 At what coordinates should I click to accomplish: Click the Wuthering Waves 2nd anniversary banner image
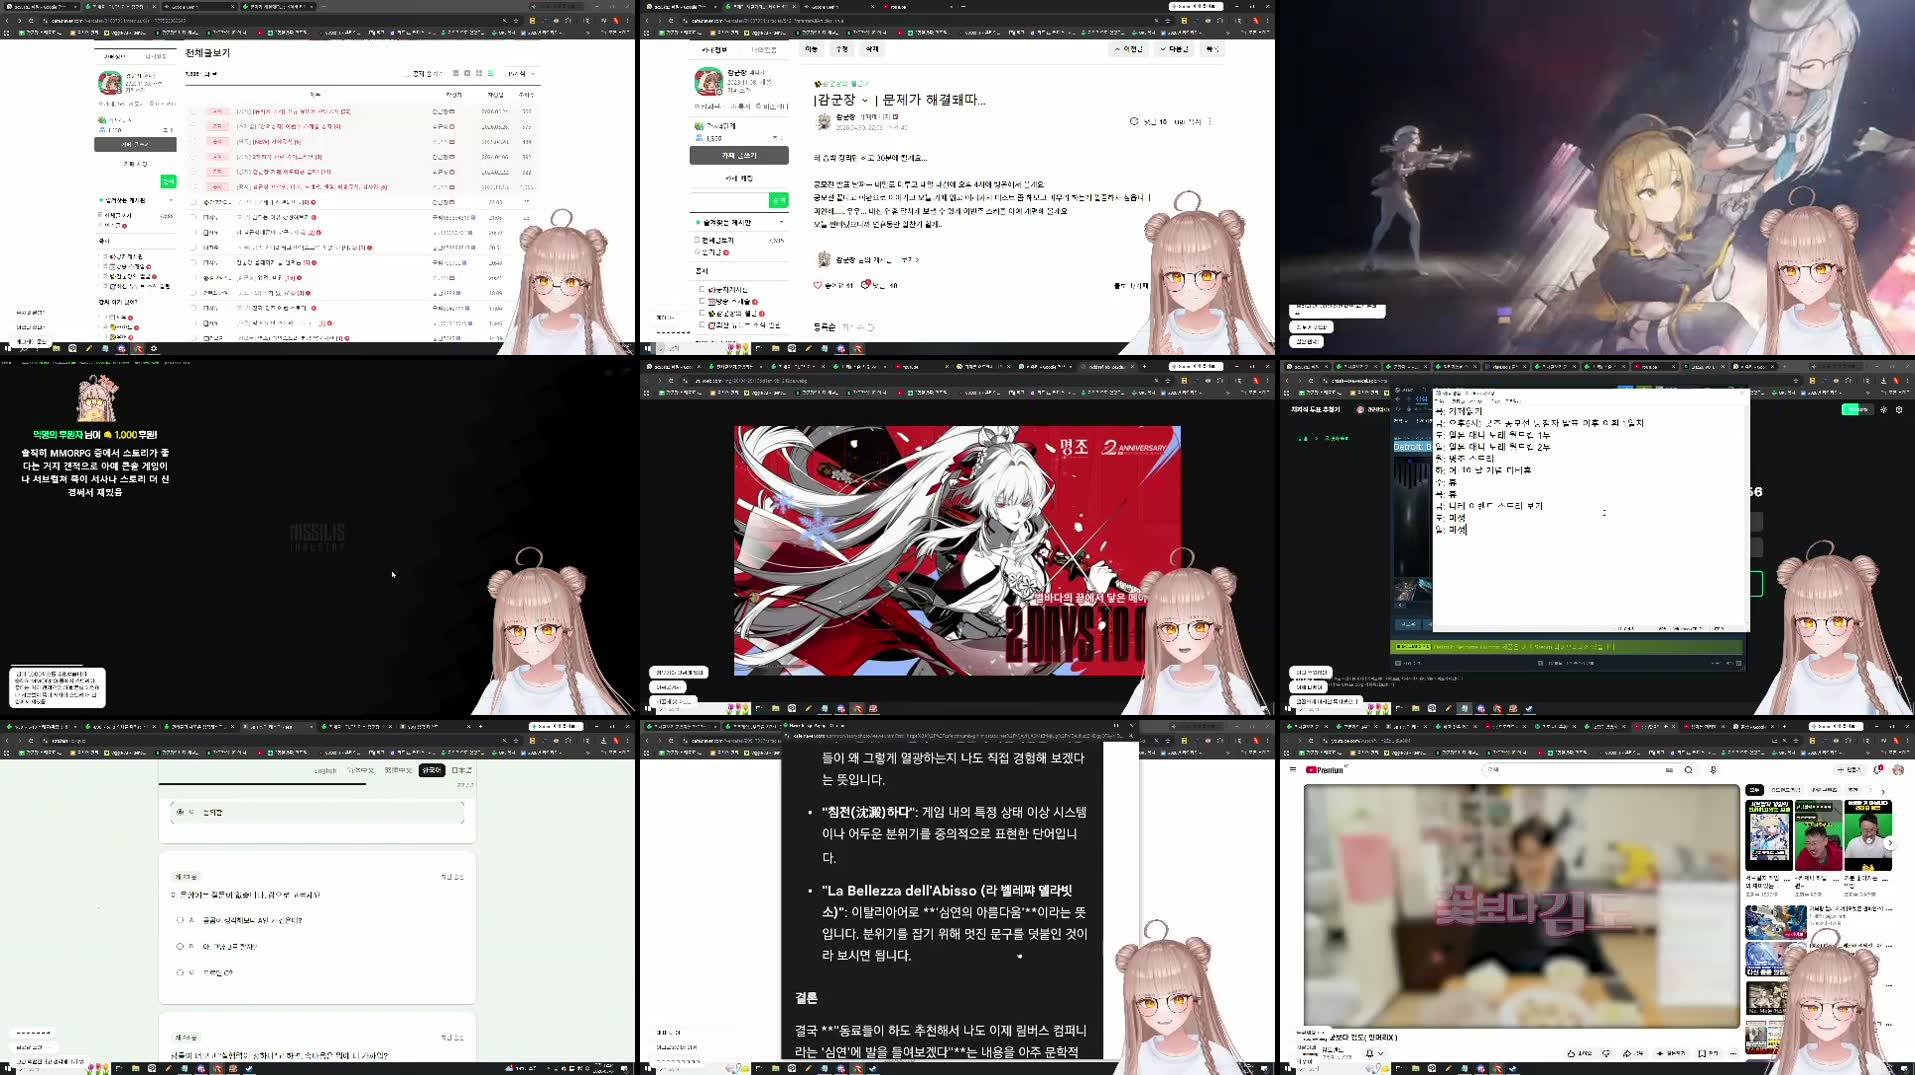(x=957, y=551)
